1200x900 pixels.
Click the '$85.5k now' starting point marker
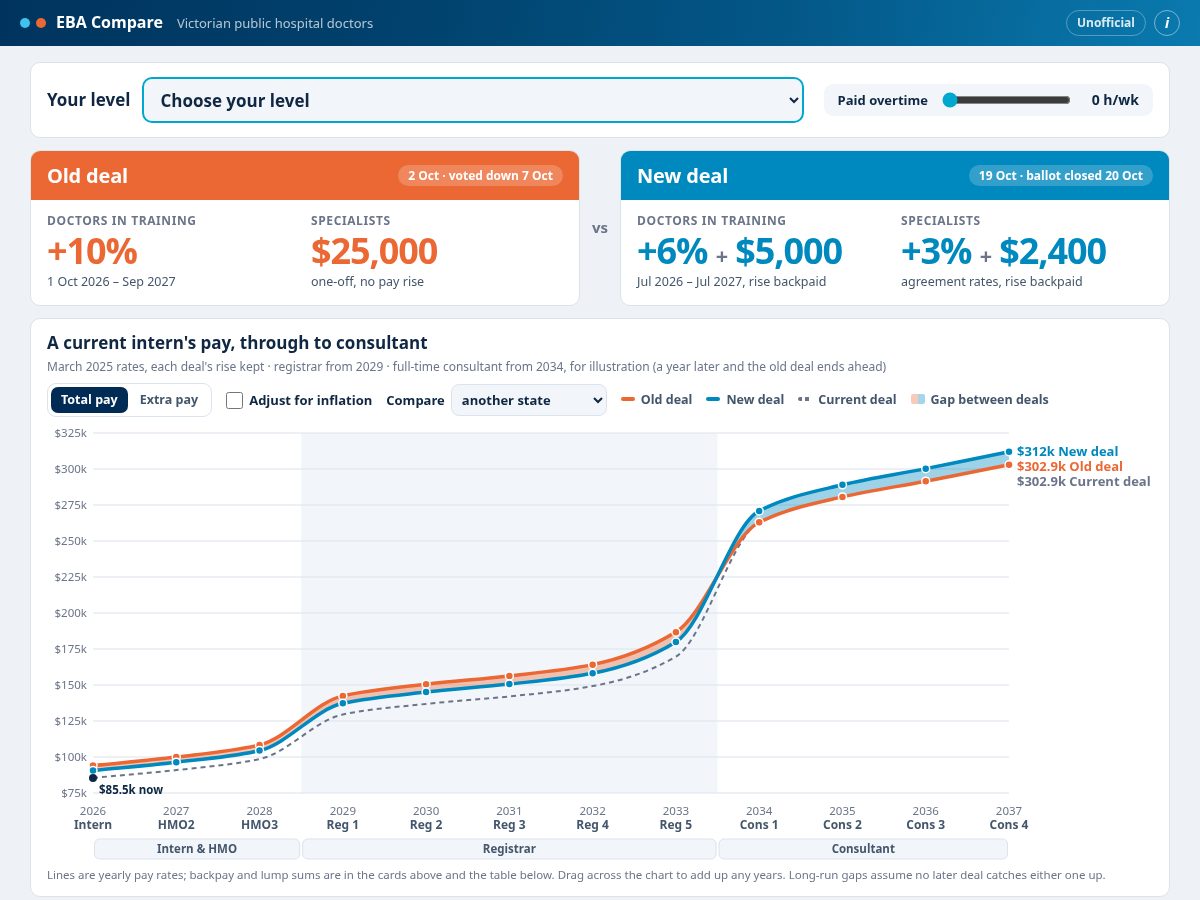(93, 777)
